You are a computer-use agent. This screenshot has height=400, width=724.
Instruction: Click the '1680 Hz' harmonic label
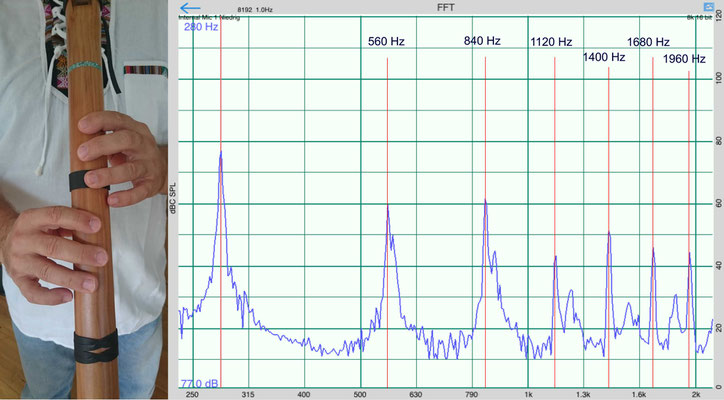pyautogui.click(x=648, y=42)
